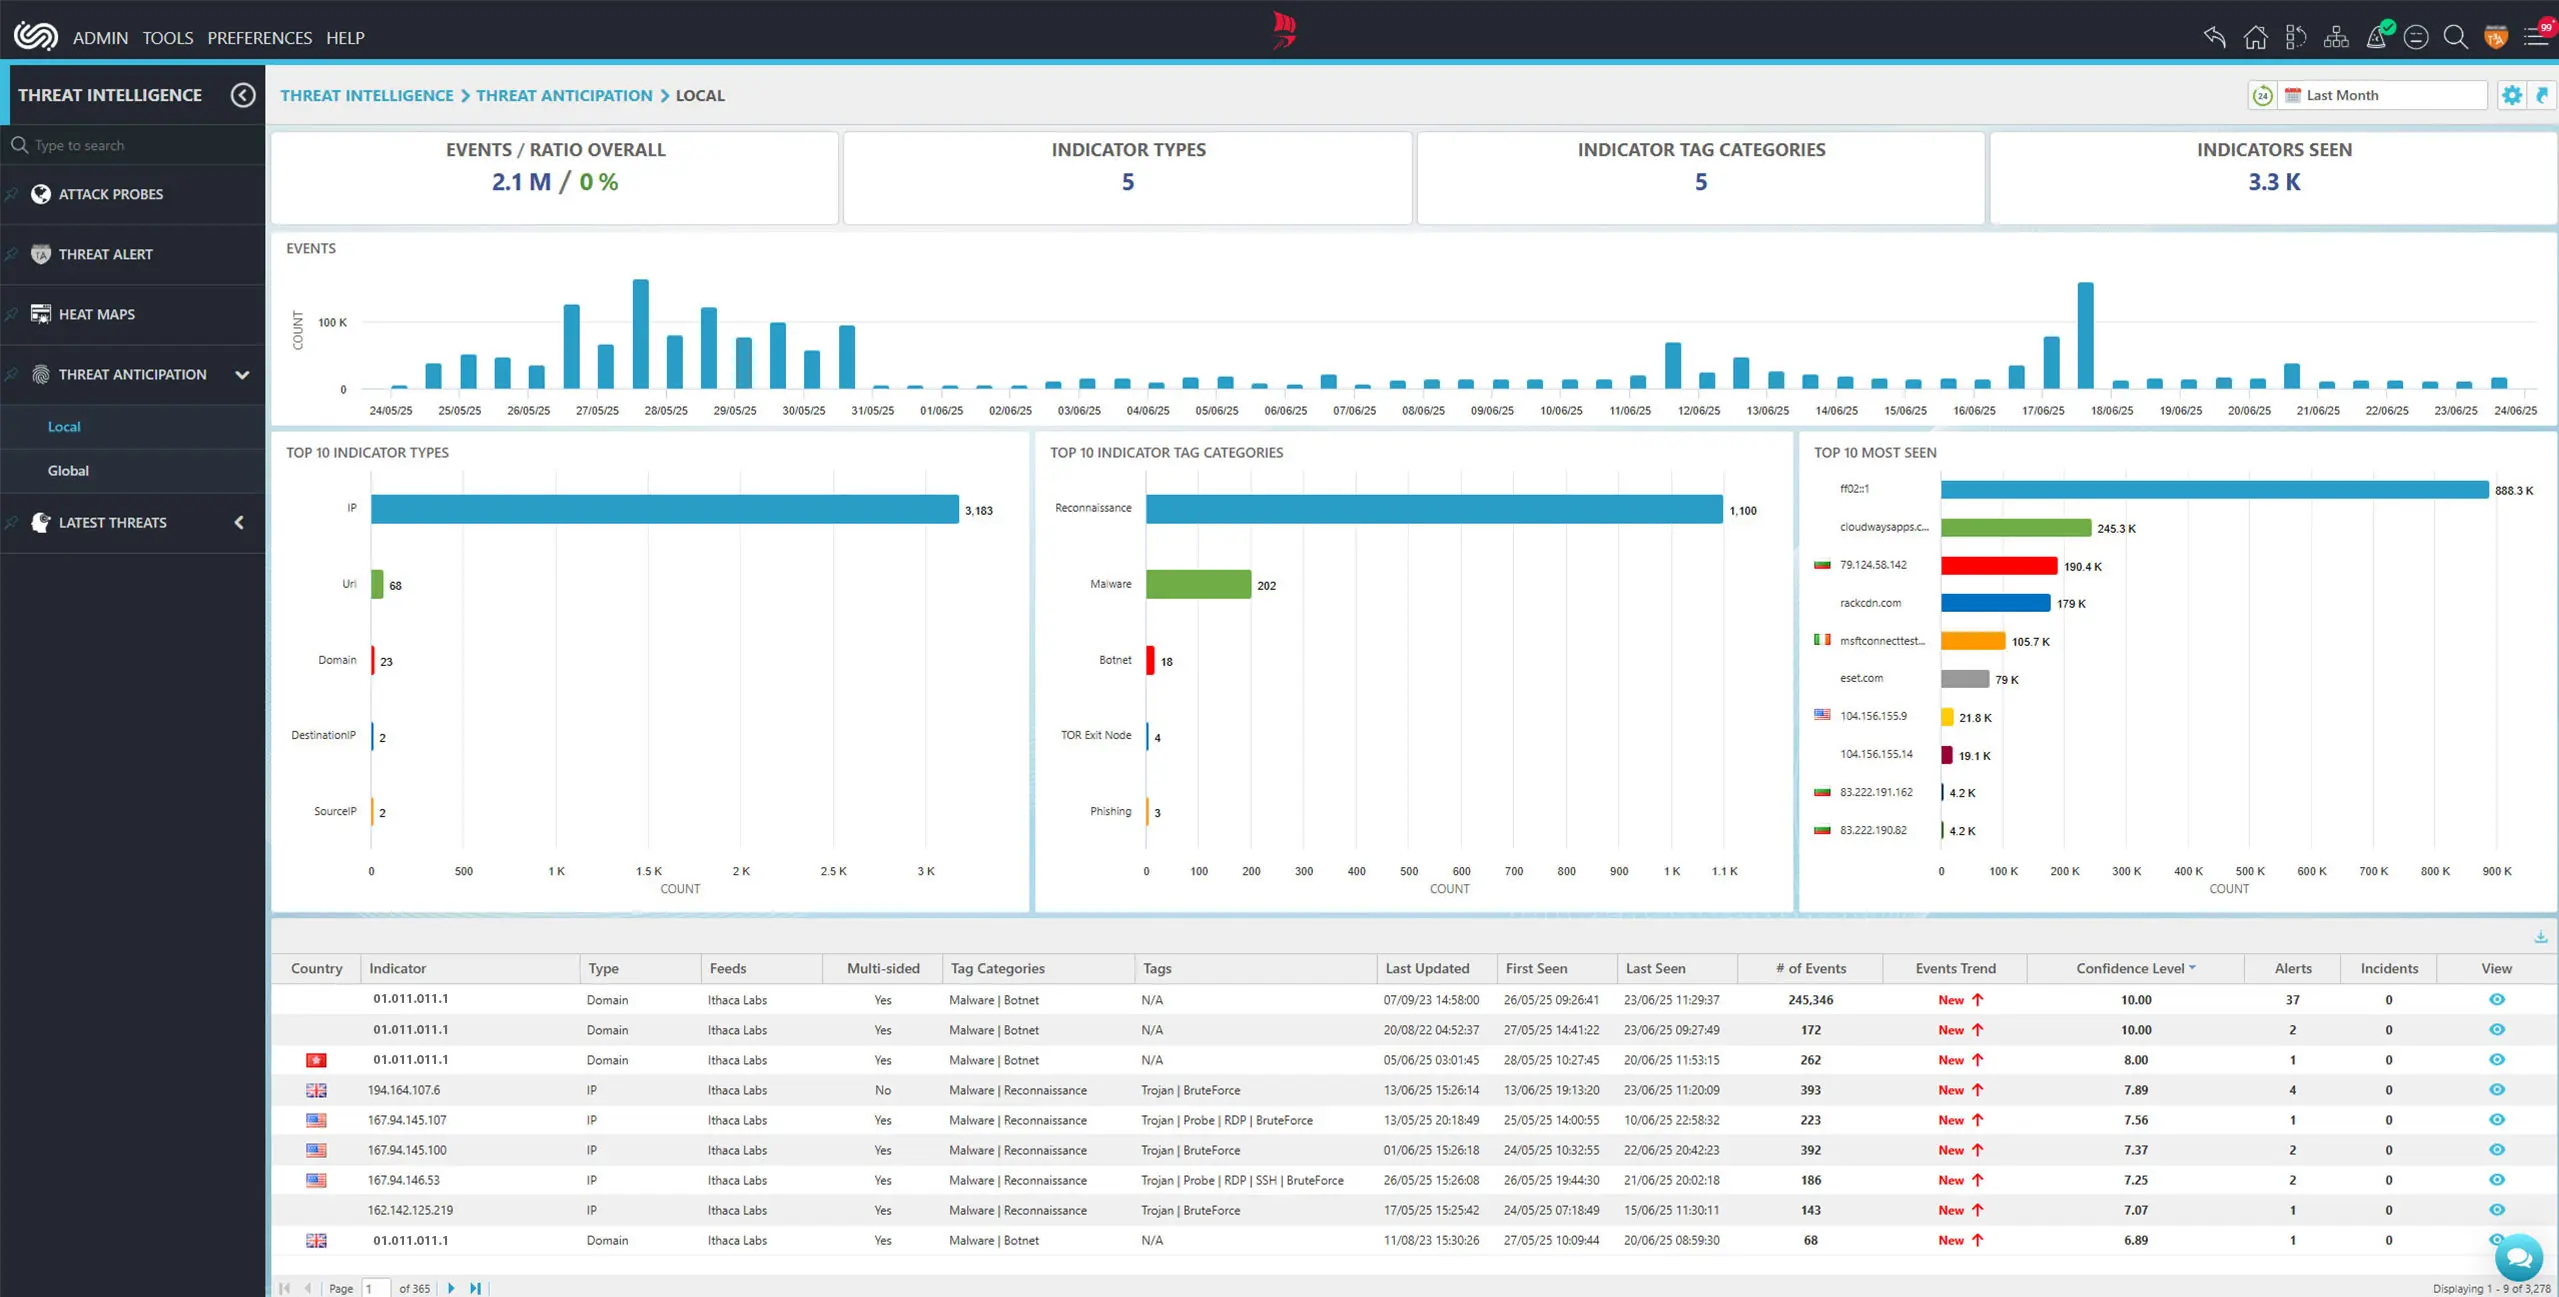View details of indicator 194.164.107.6
2559x1297 pixels.
(x=2496, y=1090)
